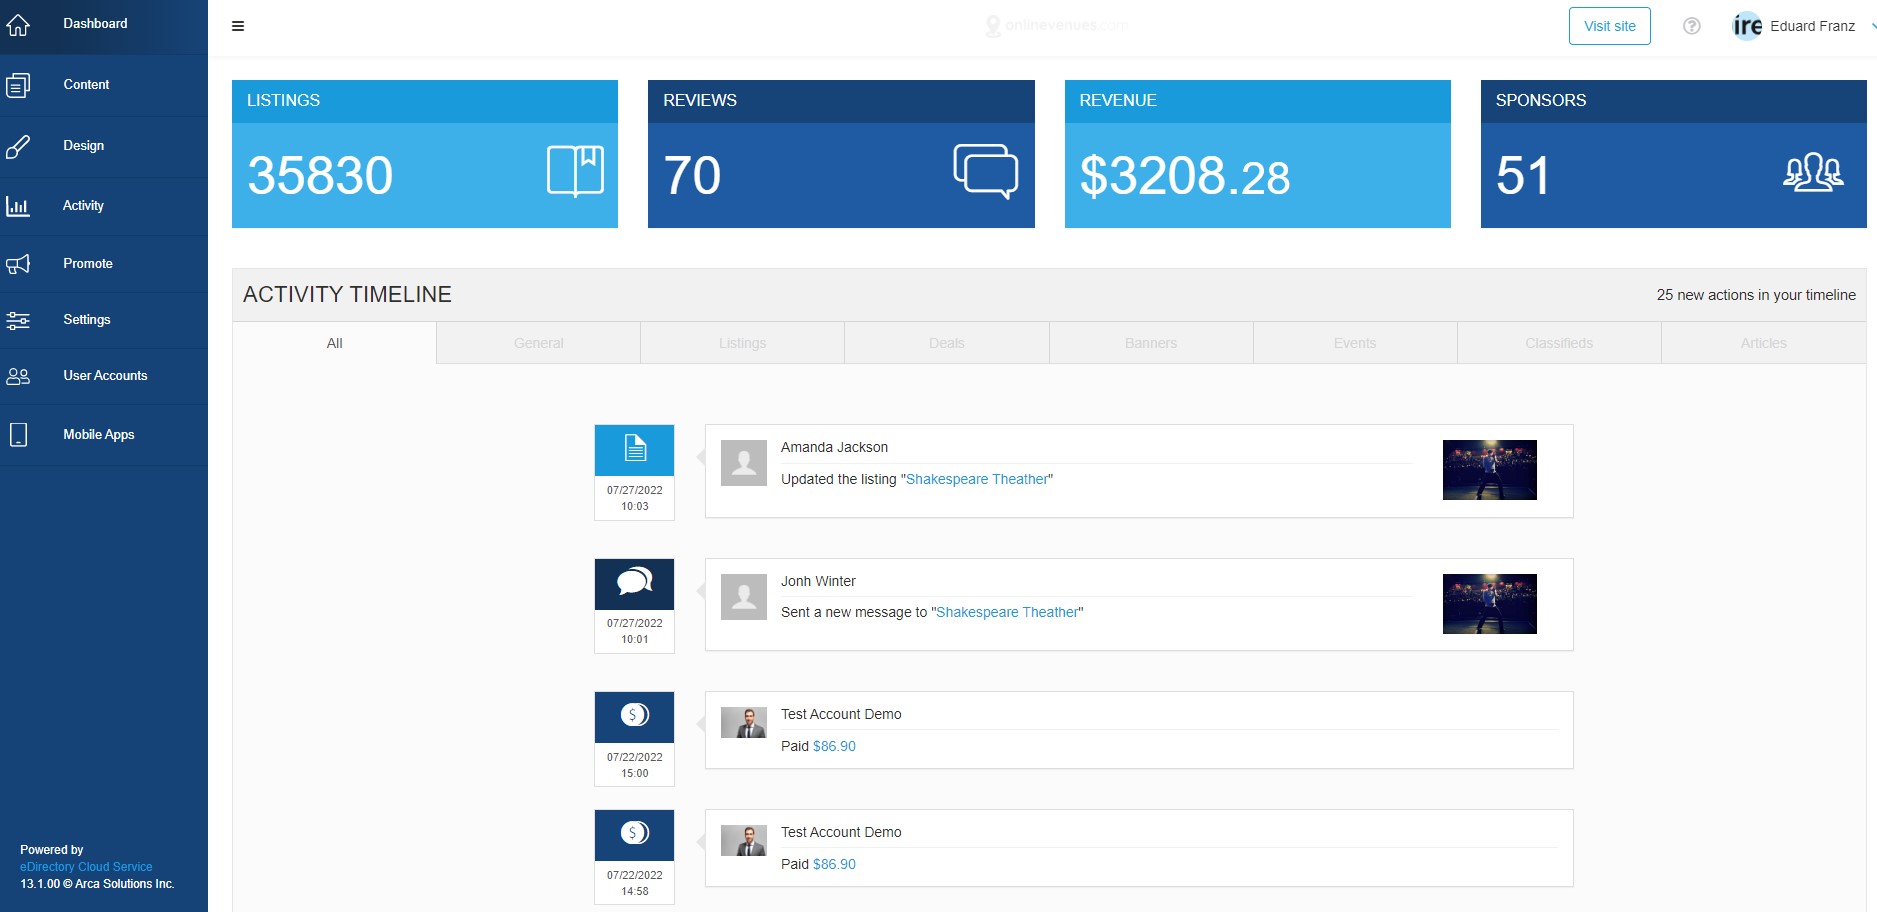The image size is (1877, 912).
Task: Open the Mobile Apps phone icon
Action: 18,435
